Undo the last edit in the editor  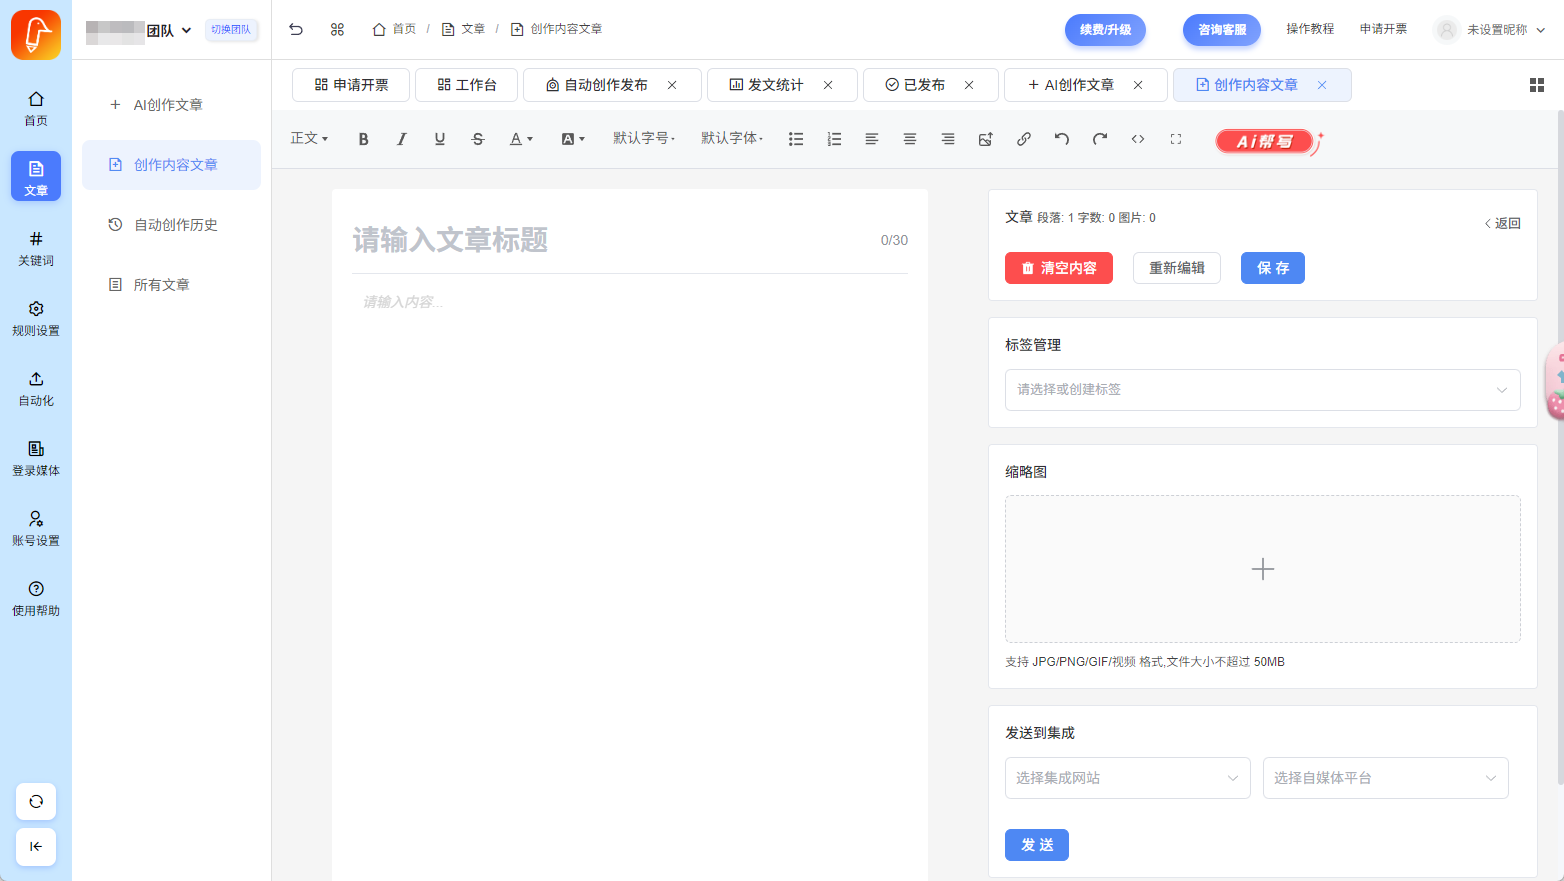coord(1062,139)
